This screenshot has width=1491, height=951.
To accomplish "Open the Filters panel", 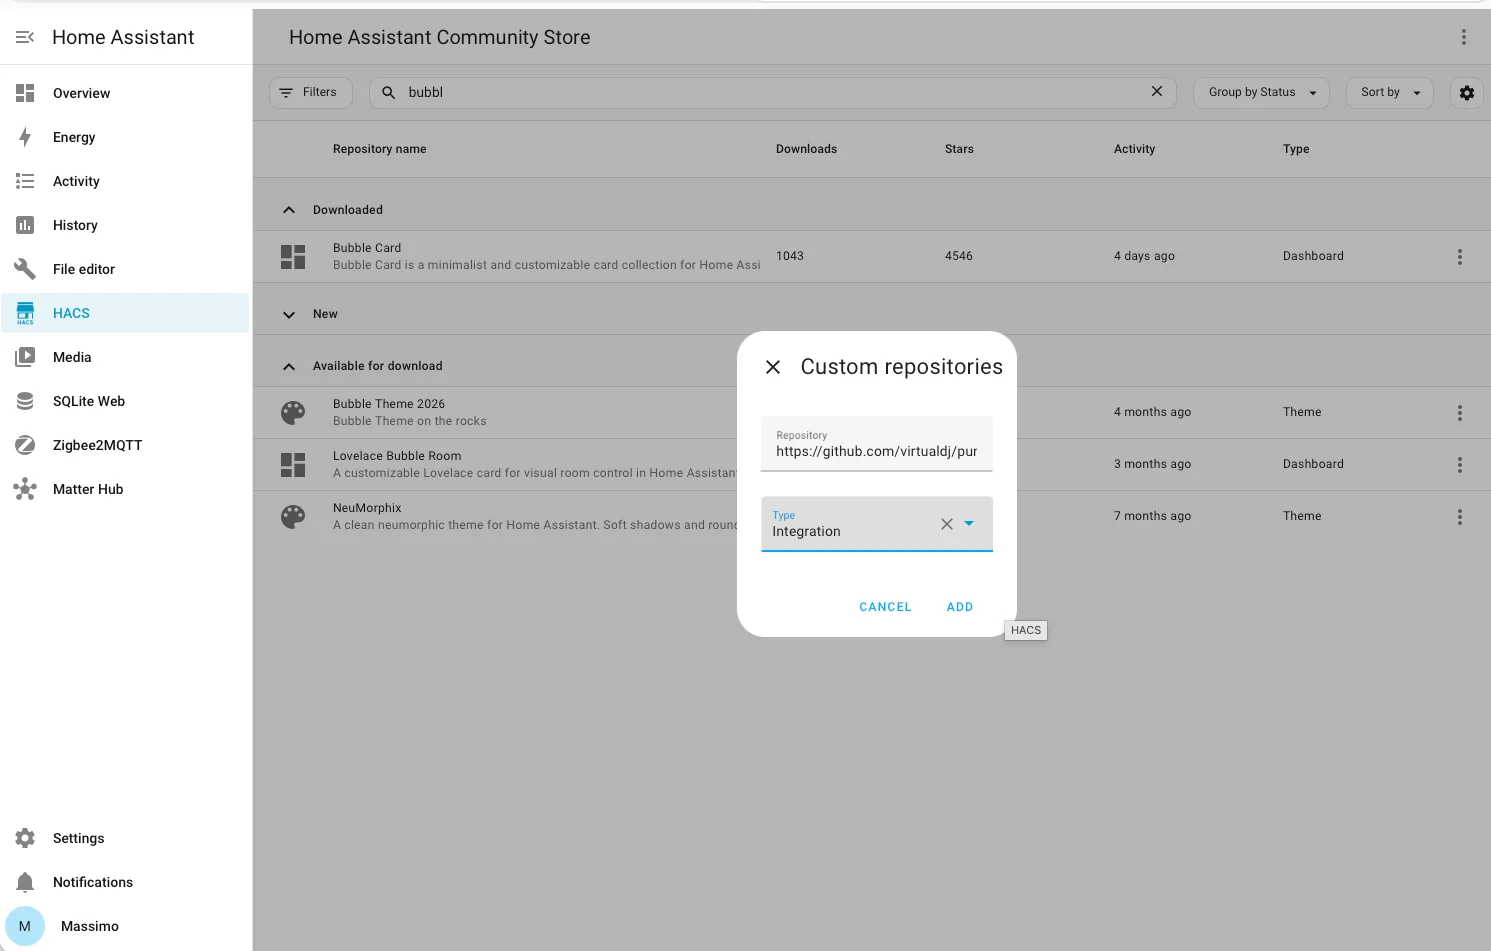I will pos(311,93).
